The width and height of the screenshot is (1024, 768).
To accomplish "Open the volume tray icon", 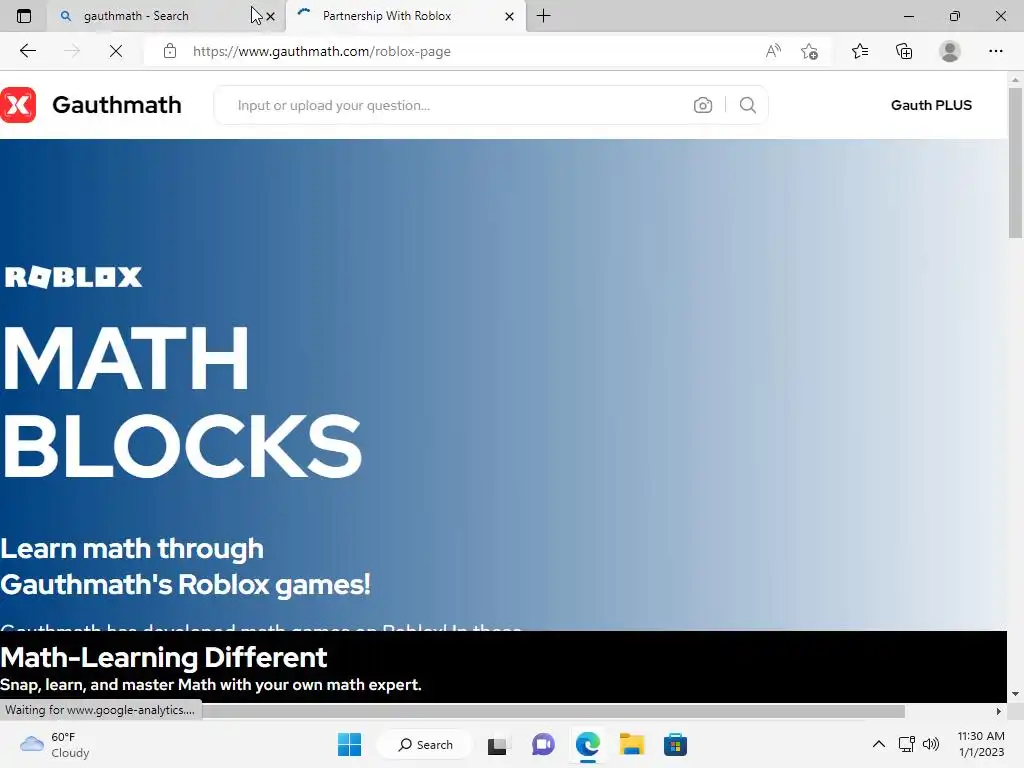I will point(931,744).
